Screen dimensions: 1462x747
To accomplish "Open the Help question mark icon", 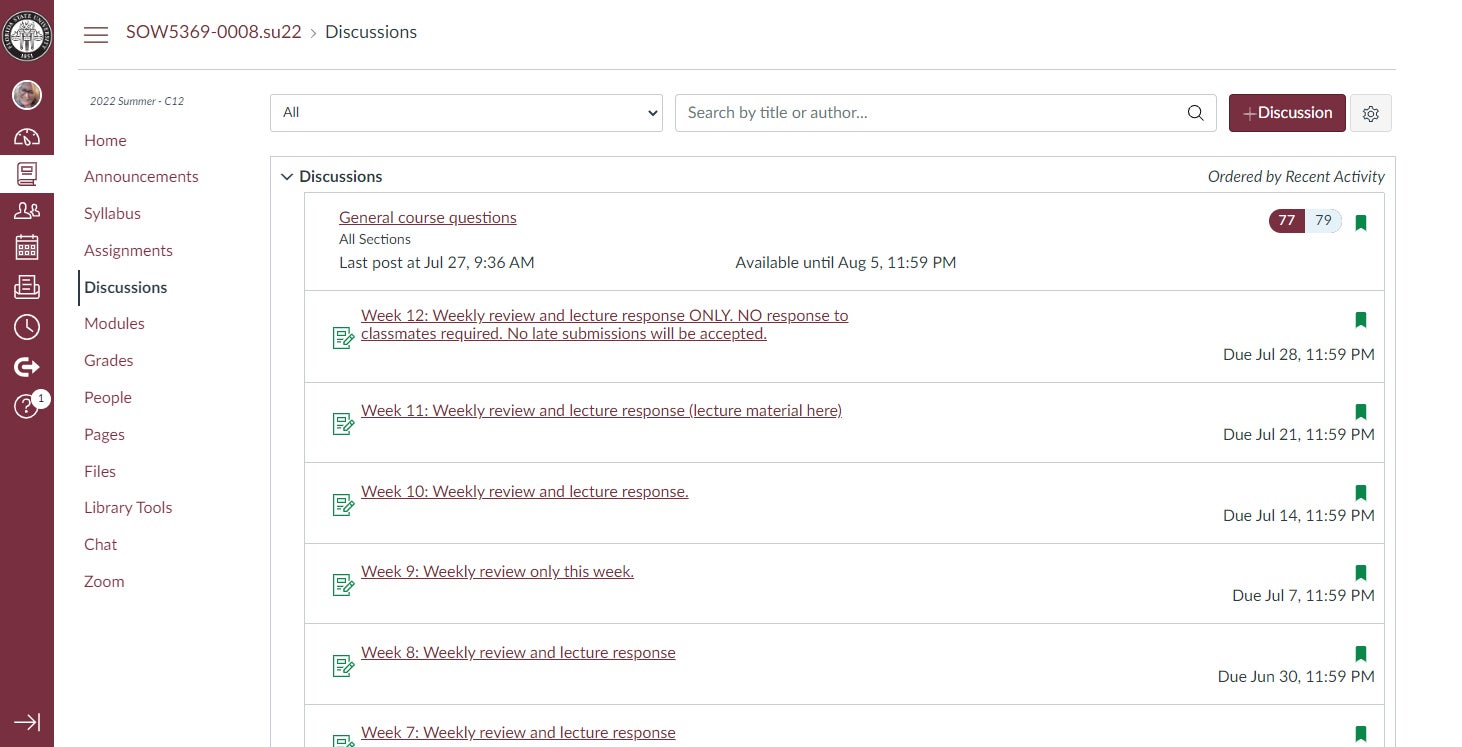I will coord(26,406).
